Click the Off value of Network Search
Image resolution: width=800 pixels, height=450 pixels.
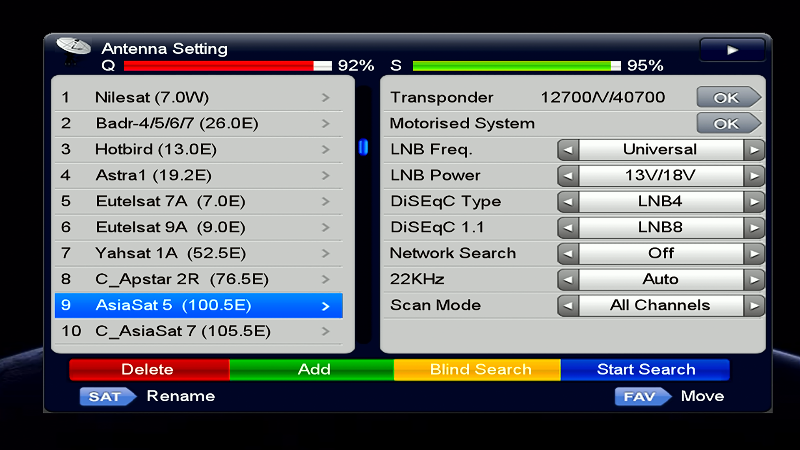pyautogui.click(x=661, y=254)
